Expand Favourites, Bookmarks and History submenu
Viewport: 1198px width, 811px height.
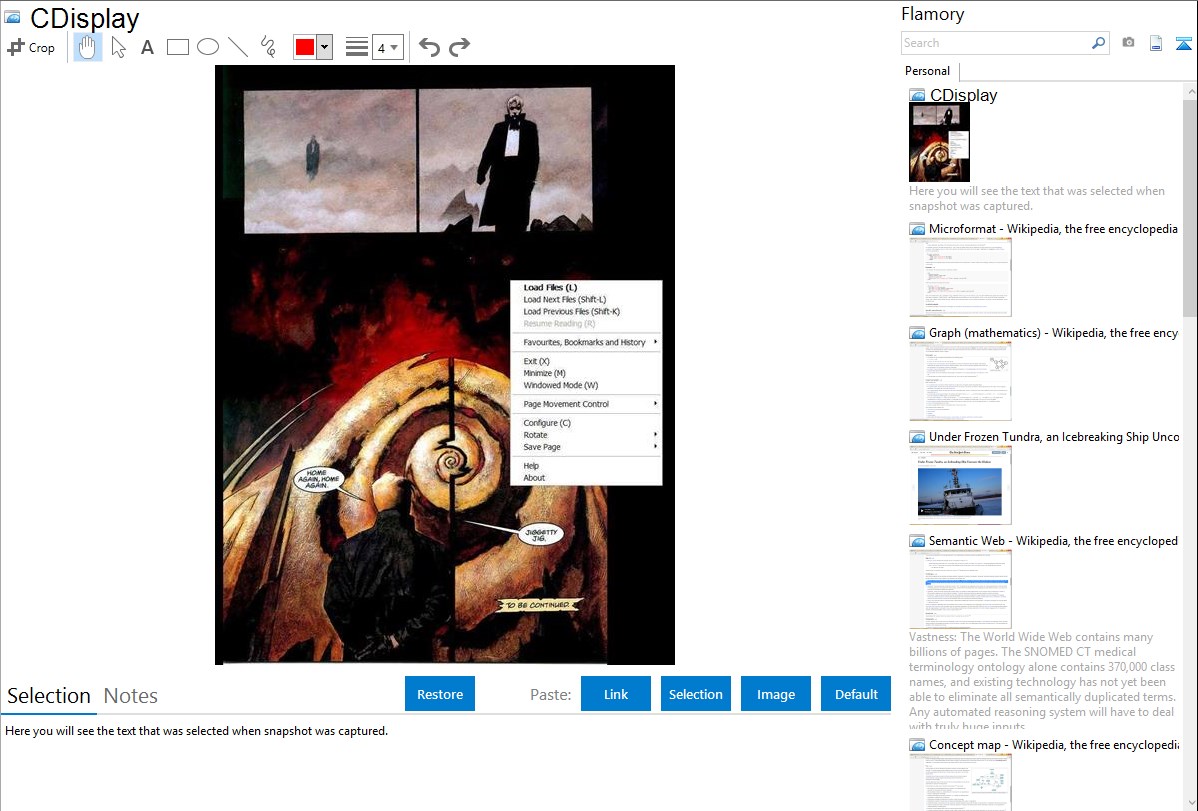[585, 342]
